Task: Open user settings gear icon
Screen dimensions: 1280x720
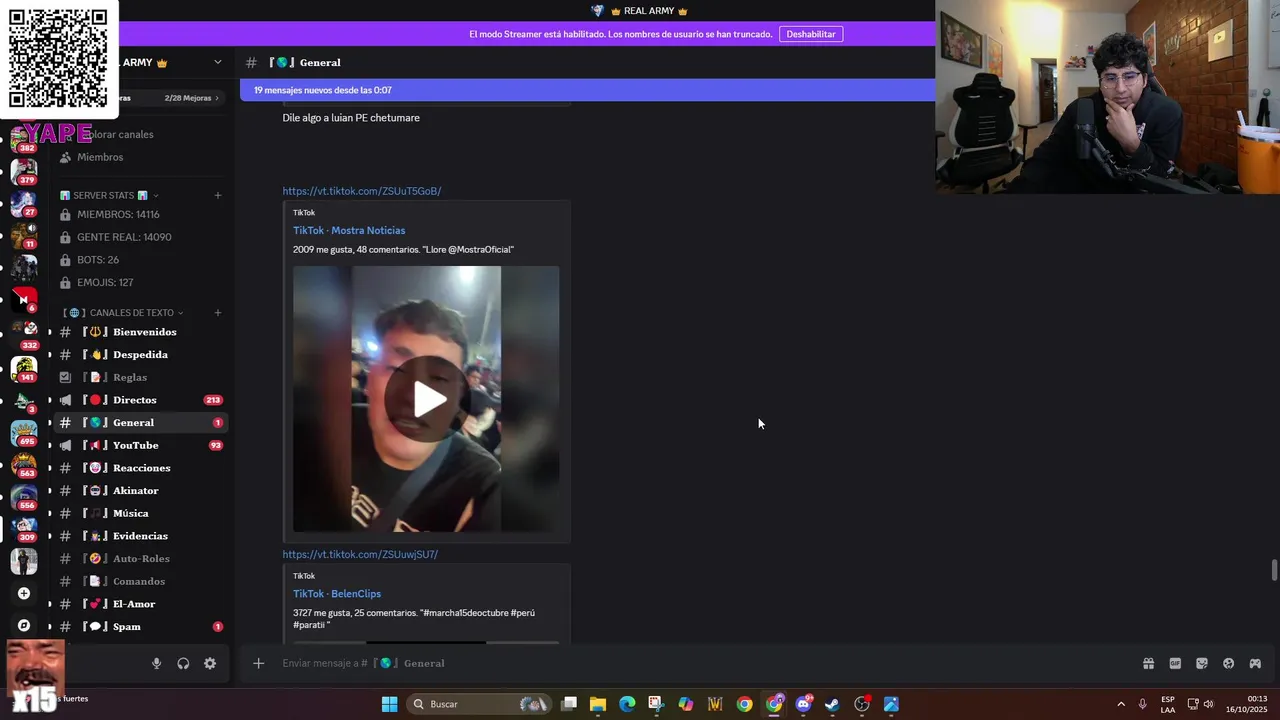Action: (210, 663)
